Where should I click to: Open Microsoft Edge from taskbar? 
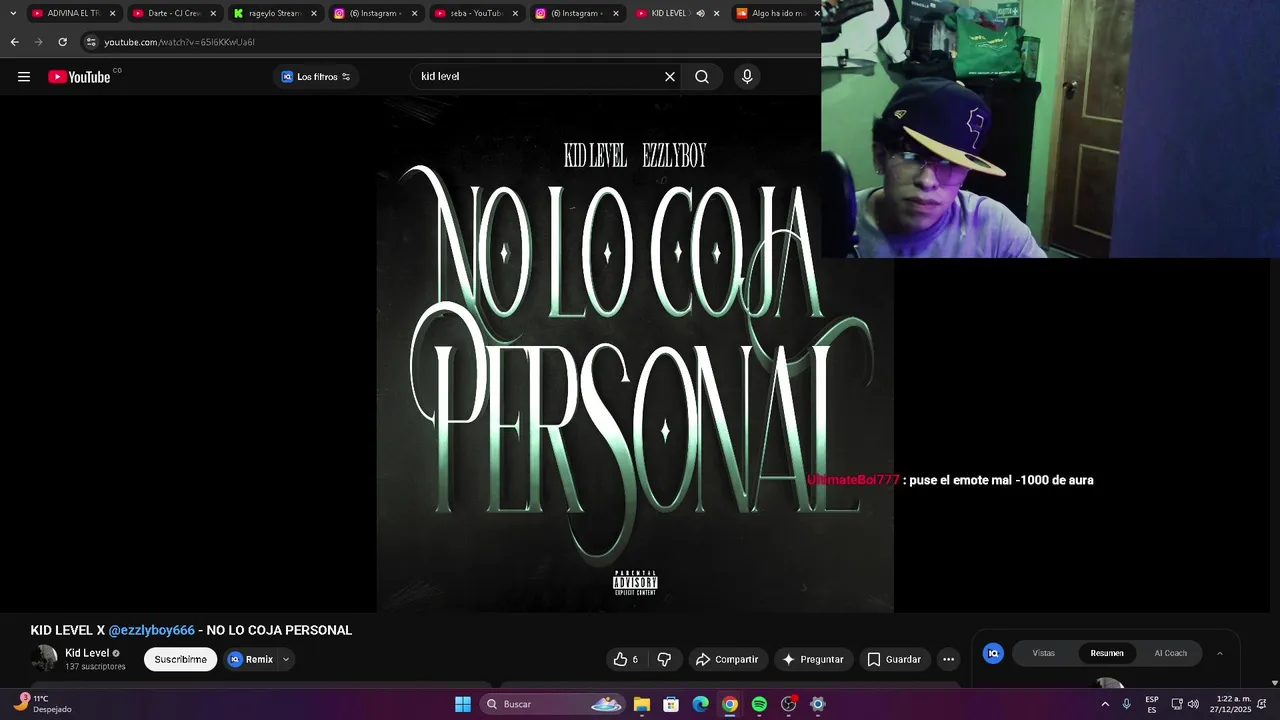tap(701, 704)
